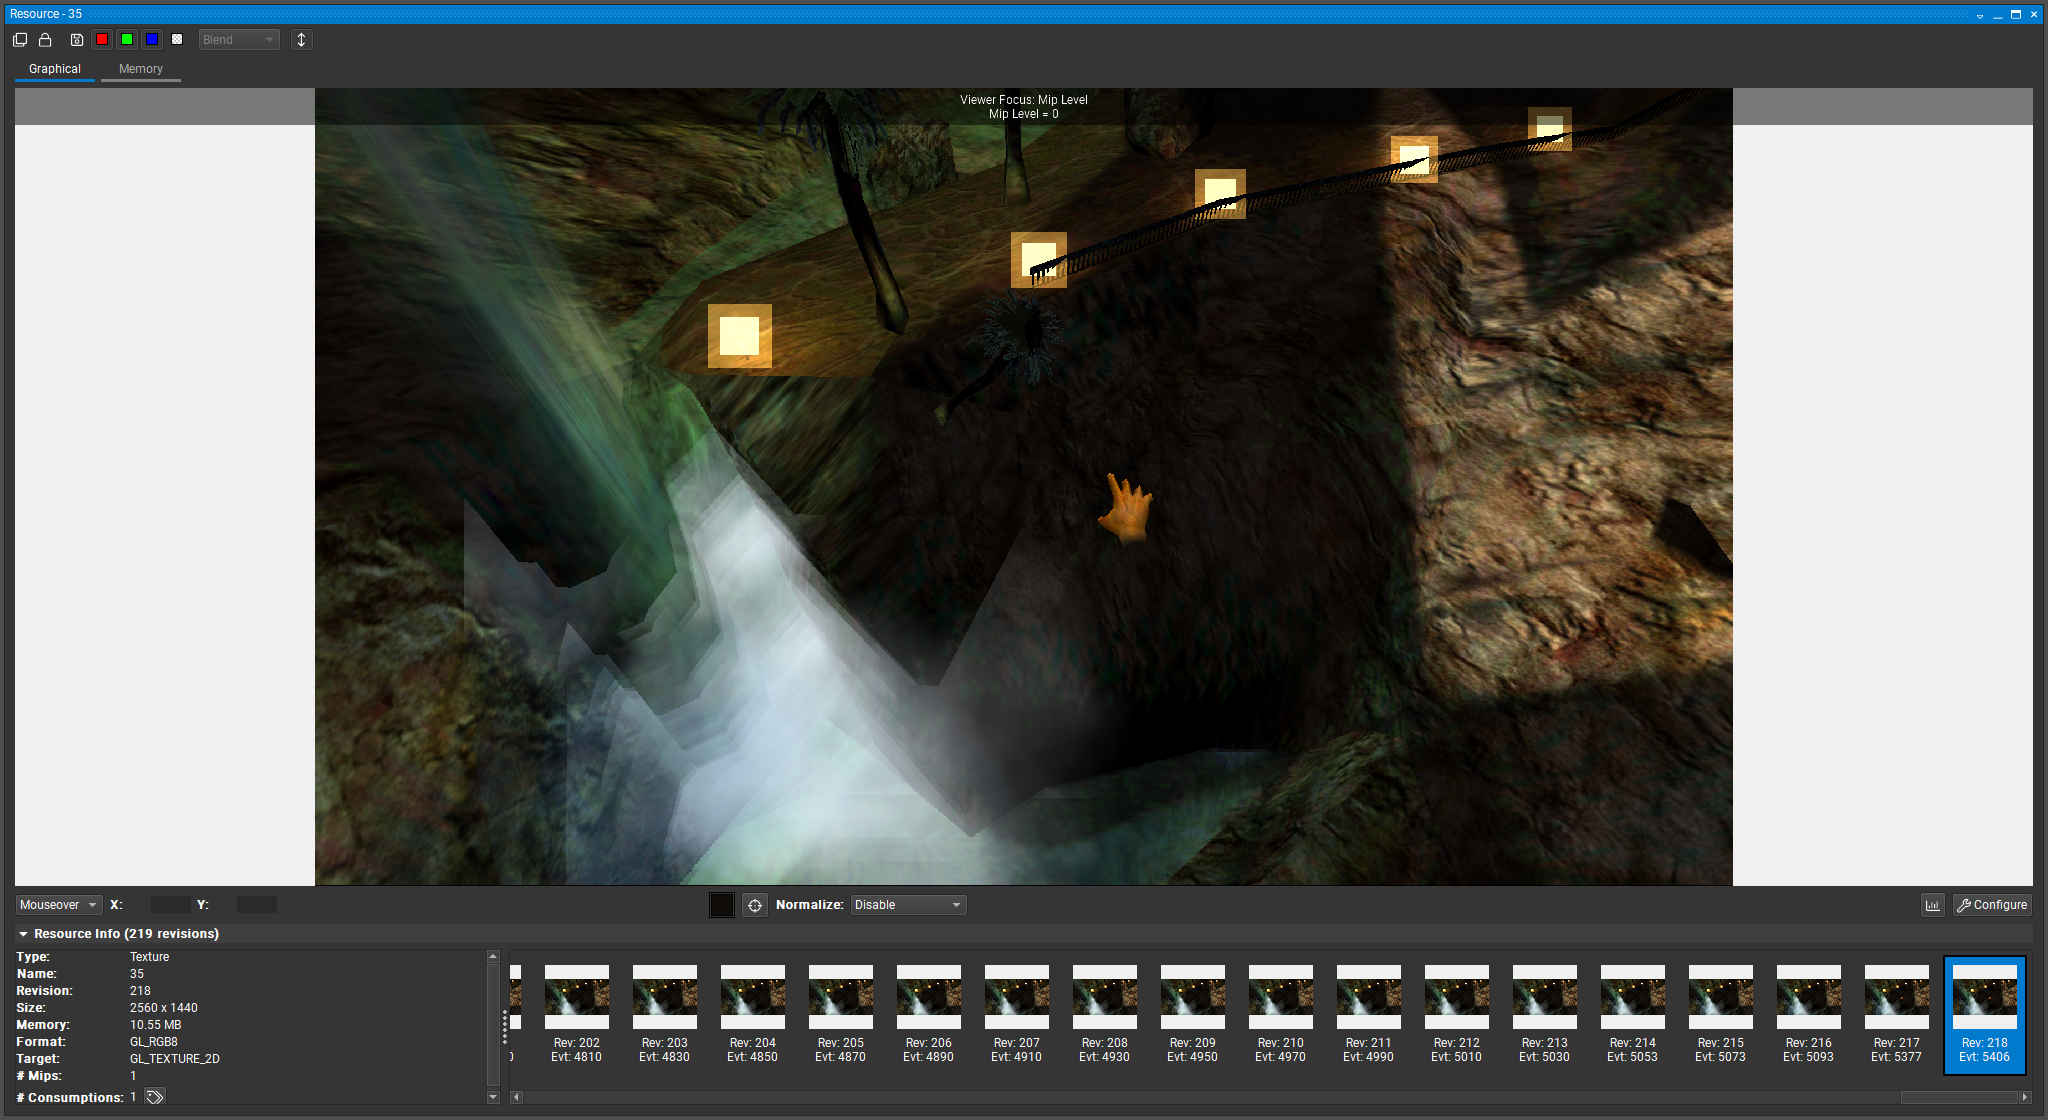This screenshot has height=1120, width=2048.
Task: Maximize the Resource - 35 window
Action: pyautogui.click(x=2016, y=14)
